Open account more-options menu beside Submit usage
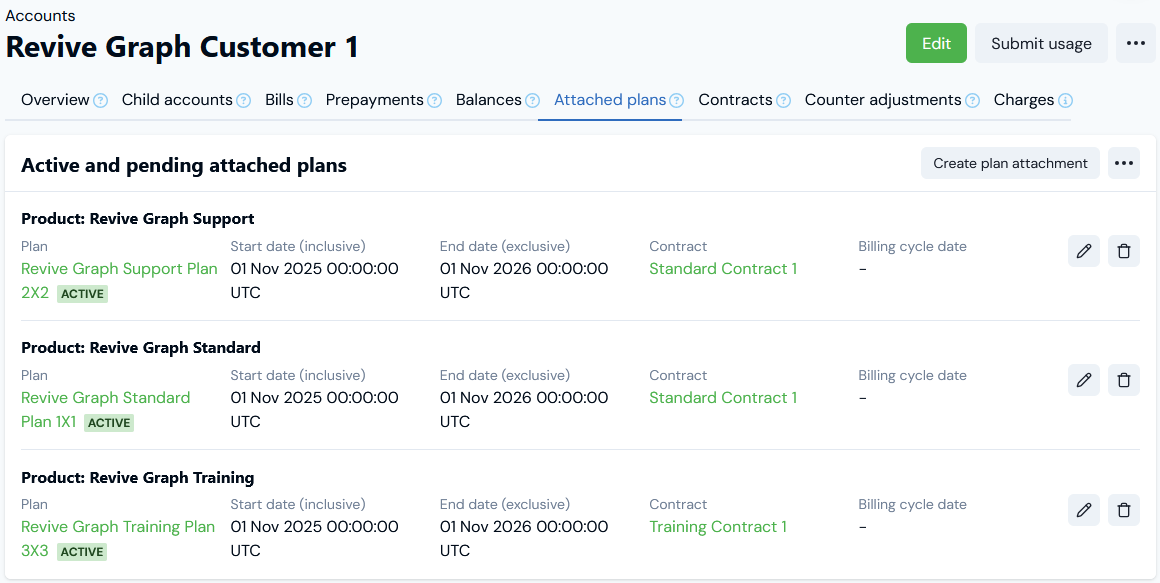This screenshot has height=583, width=1160. point(1135,43)
